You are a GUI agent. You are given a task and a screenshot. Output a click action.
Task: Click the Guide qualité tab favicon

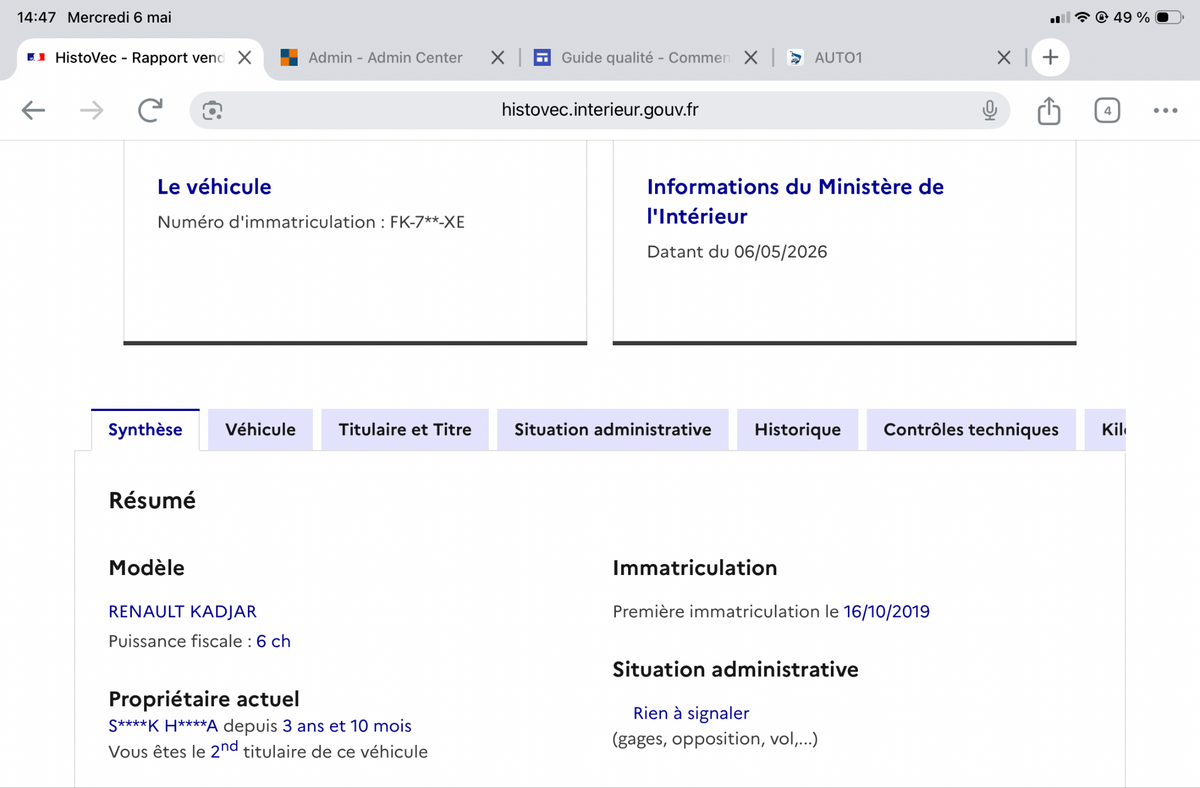pos(543,58)
